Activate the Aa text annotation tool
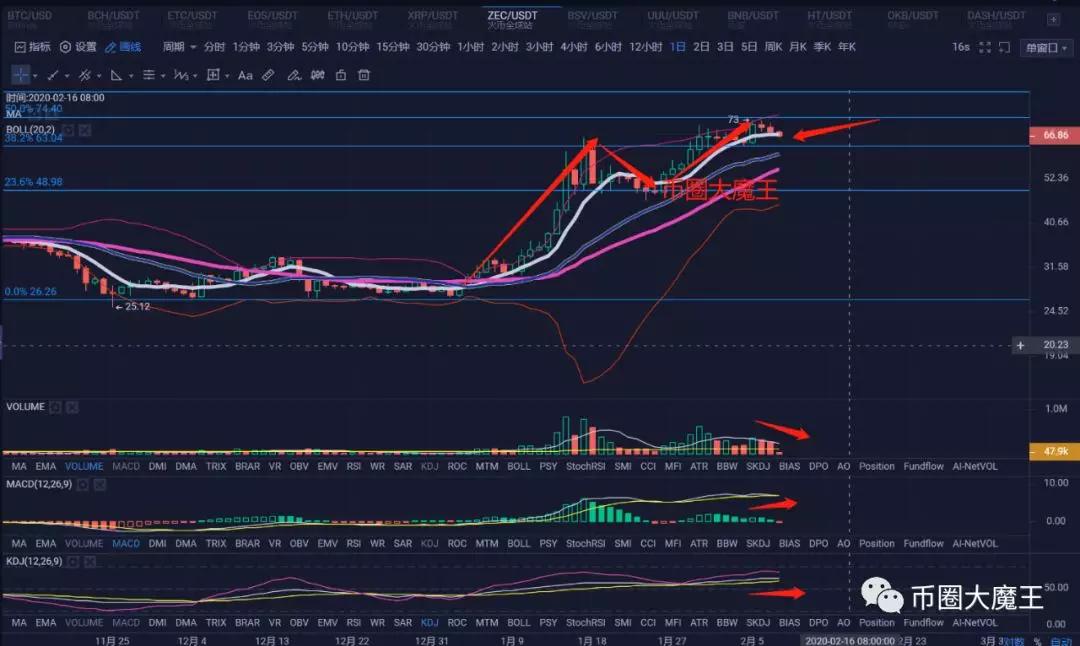Screen dimensions: 1080x646 pos(245,75)
